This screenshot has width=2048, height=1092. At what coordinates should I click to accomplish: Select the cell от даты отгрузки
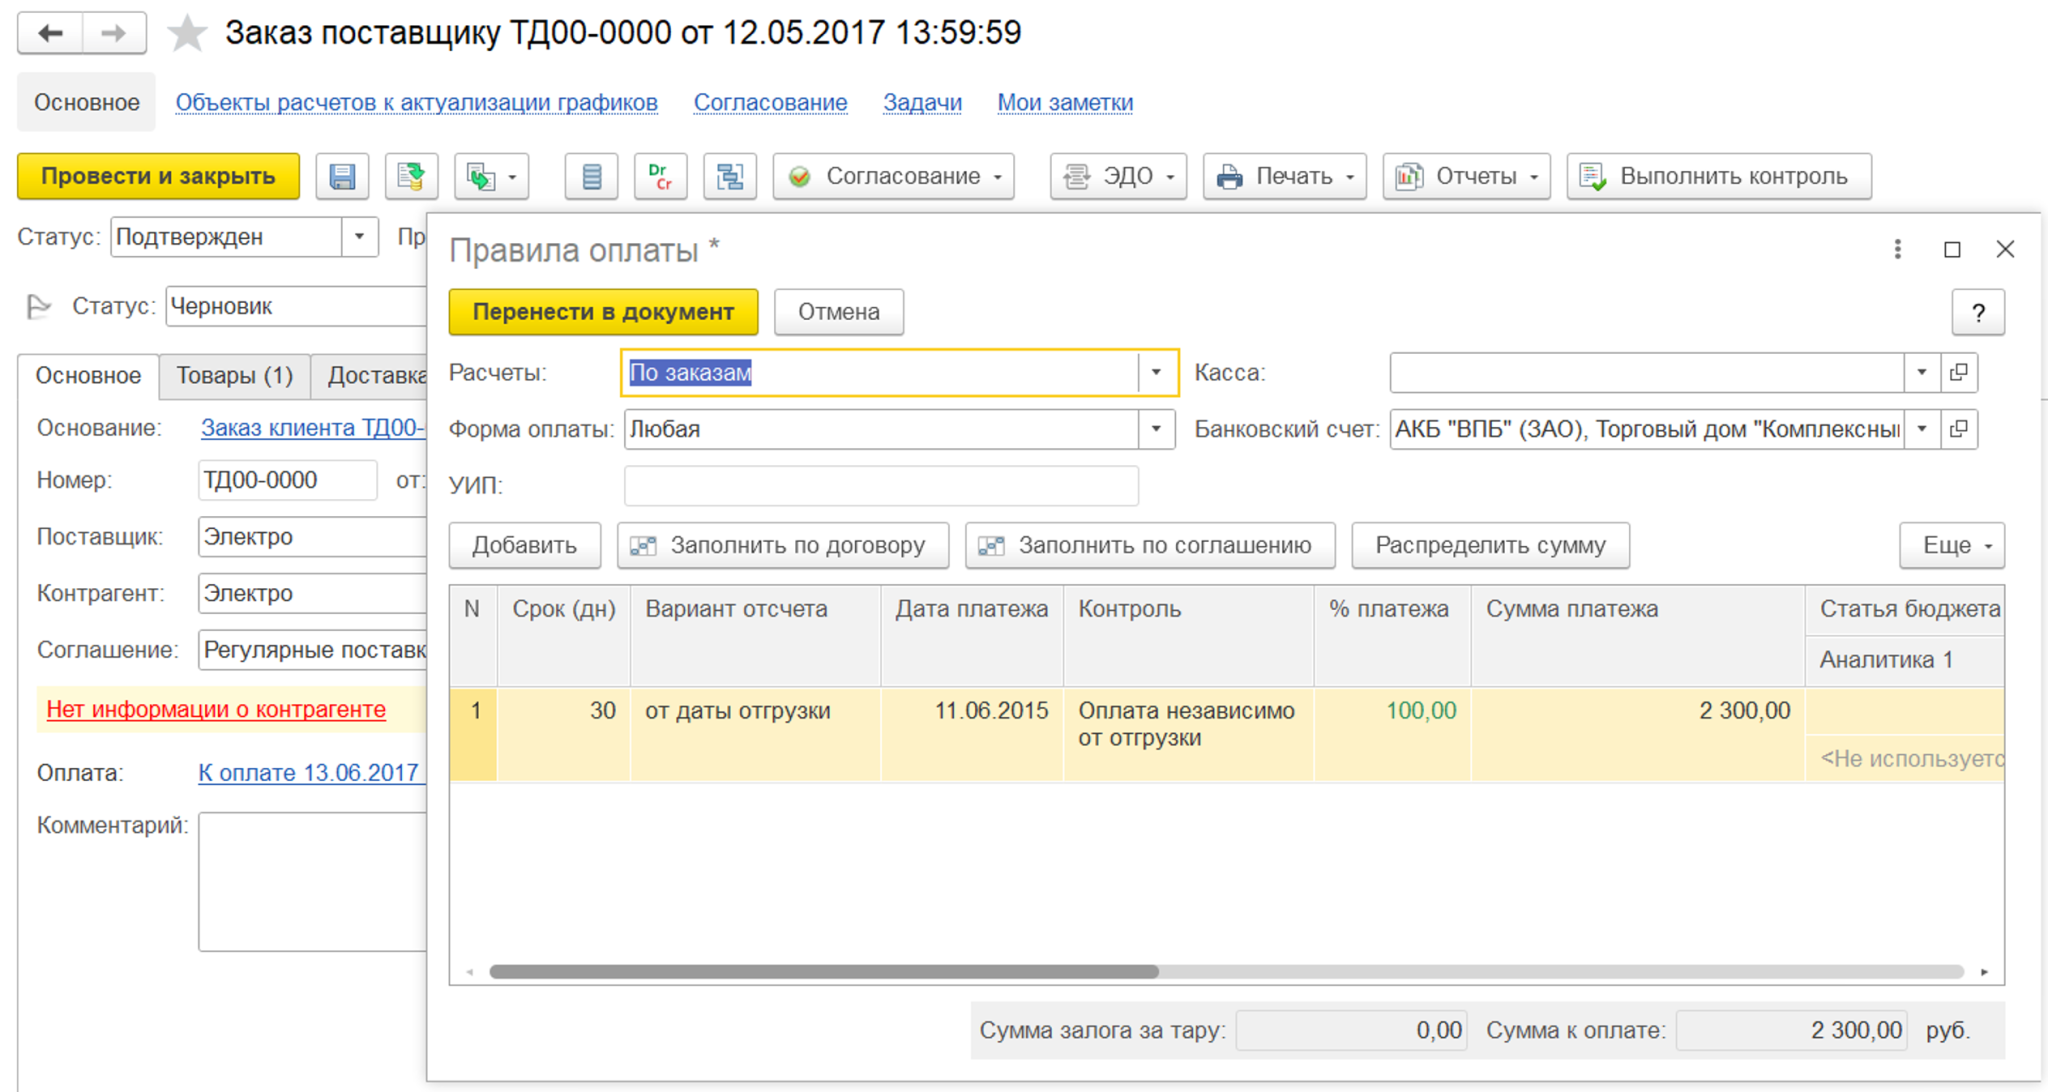point(756,734)
